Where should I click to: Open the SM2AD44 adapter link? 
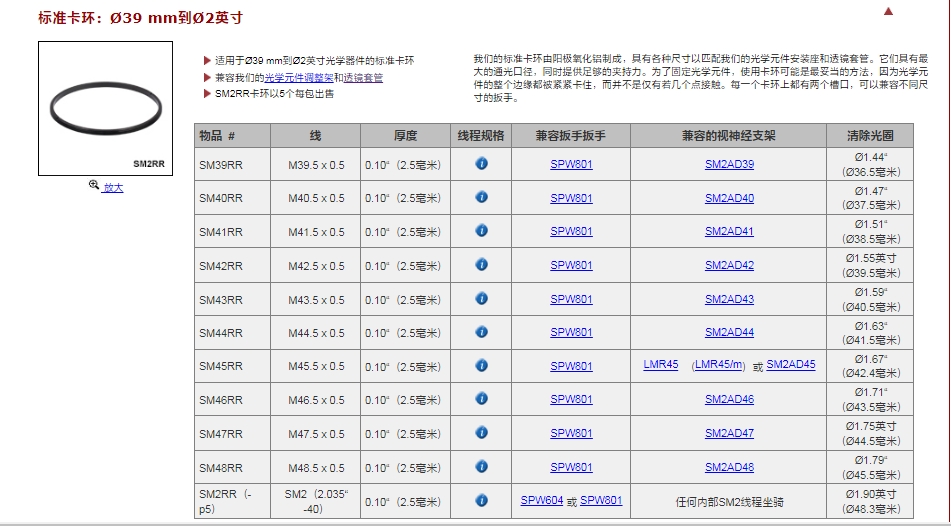[729, 332]
